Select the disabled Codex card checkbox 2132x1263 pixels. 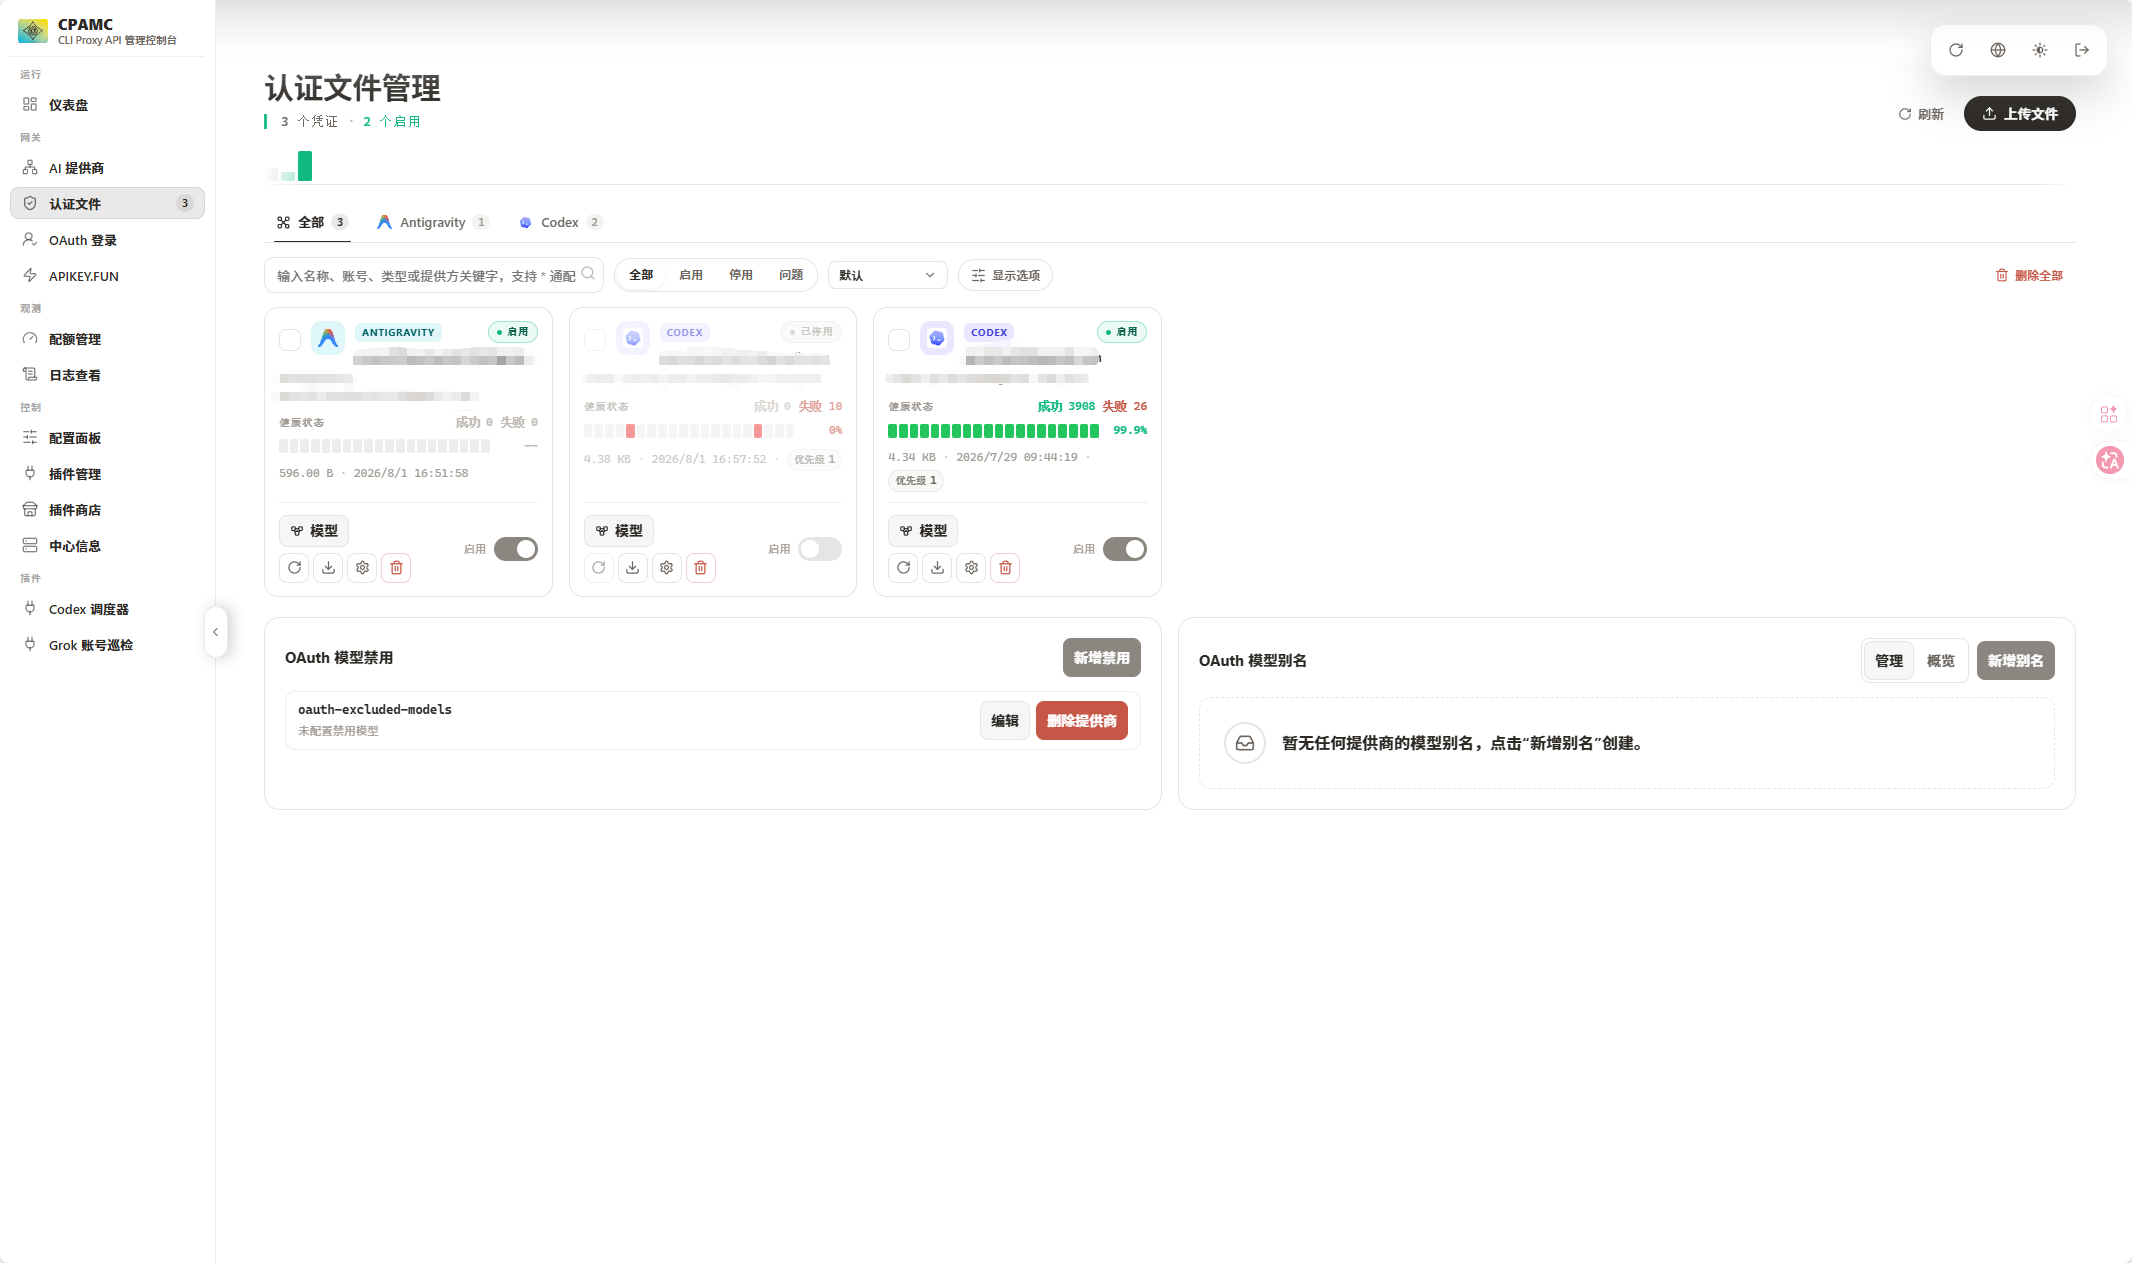595,340
